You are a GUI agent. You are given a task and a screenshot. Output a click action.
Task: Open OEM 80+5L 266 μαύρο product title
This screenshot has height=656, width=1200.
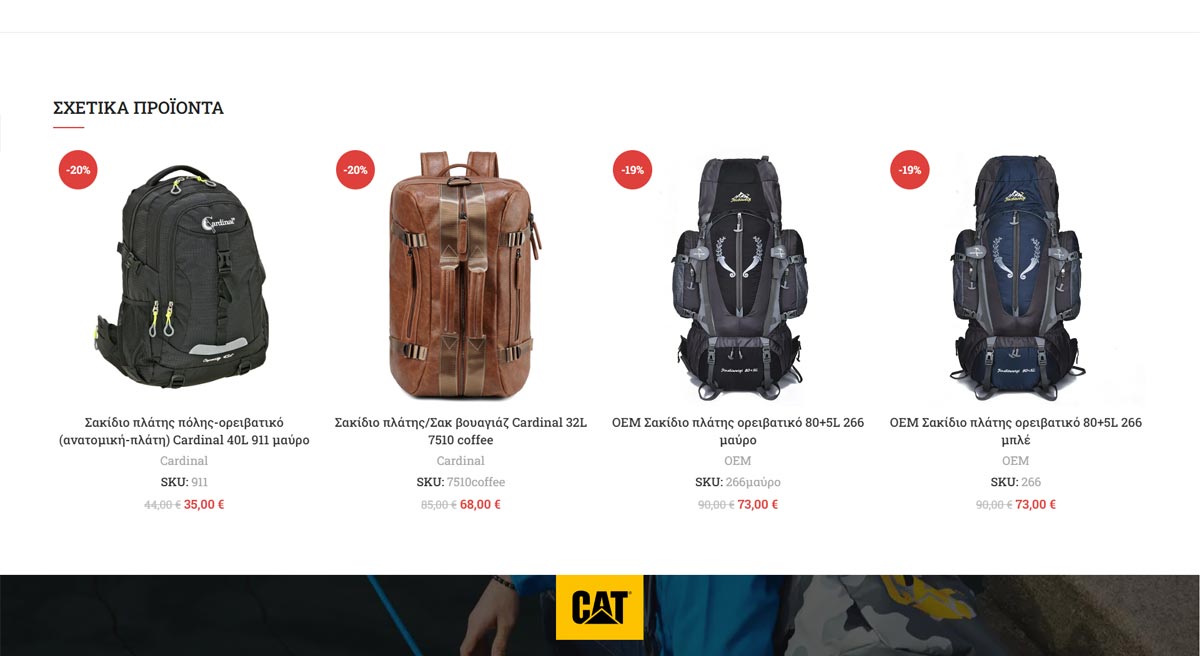[738, 431]
